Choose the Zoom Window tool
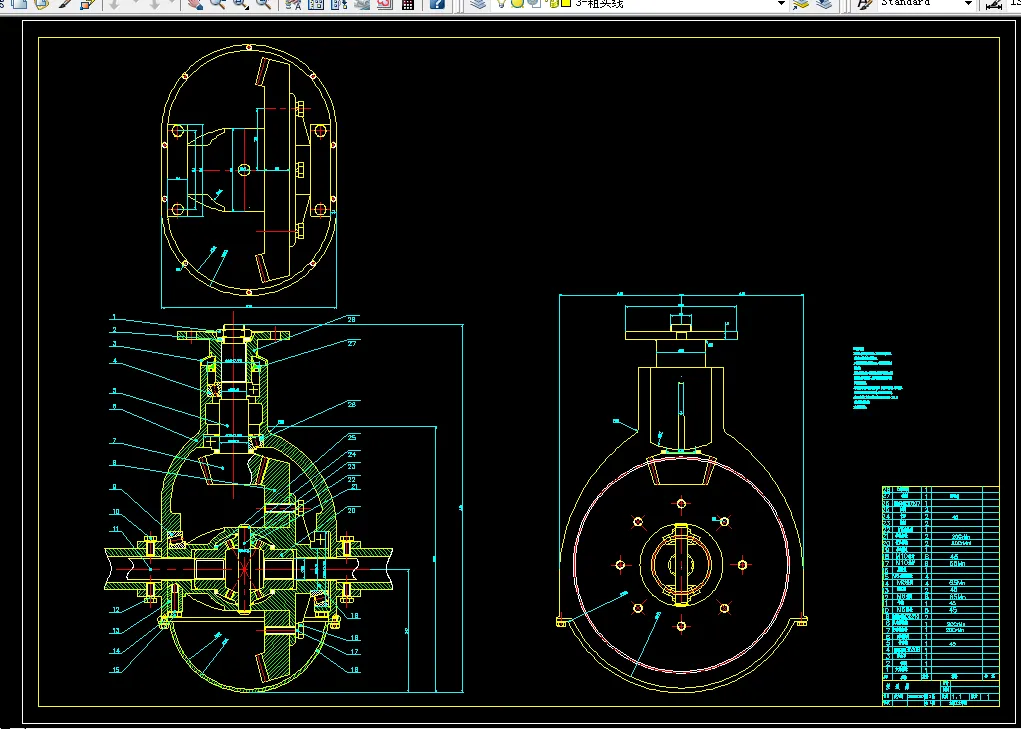Viewport: 1021px width, 729px height. pyautogui.click(x=240, y=3)
